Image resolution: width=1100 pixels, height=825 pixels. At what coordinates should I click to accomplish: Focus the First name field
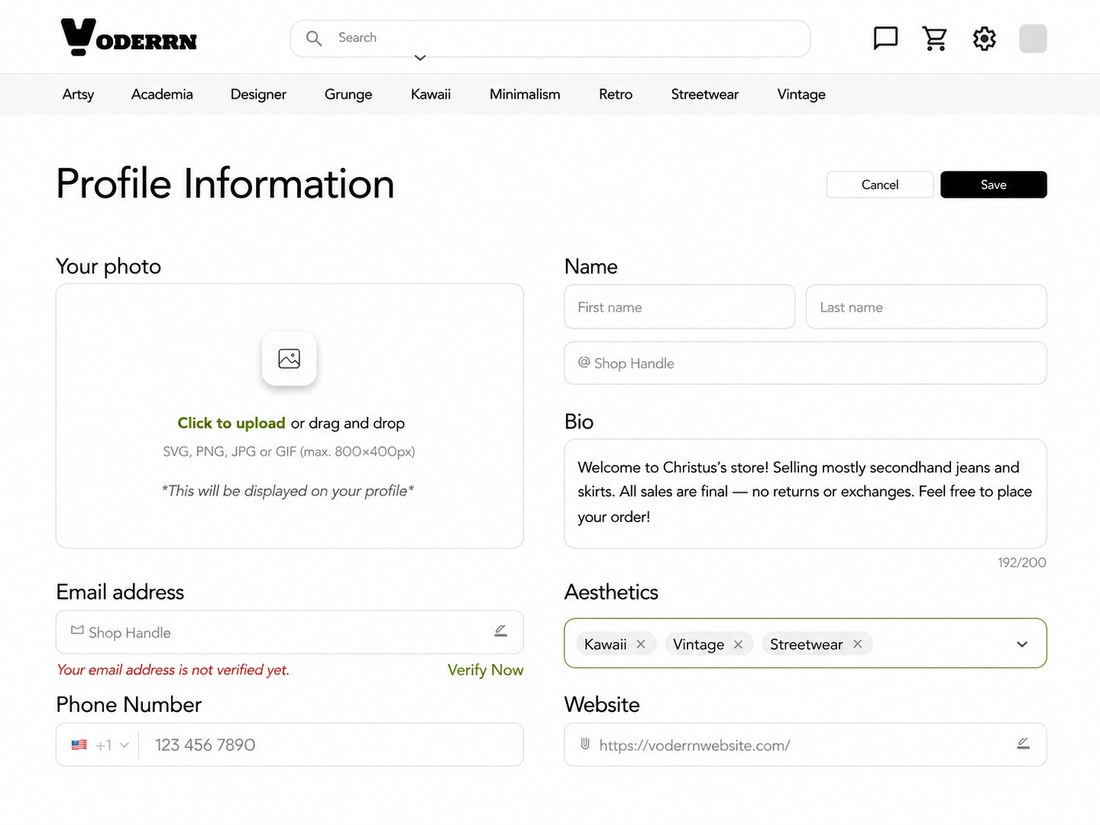[679, 307]
